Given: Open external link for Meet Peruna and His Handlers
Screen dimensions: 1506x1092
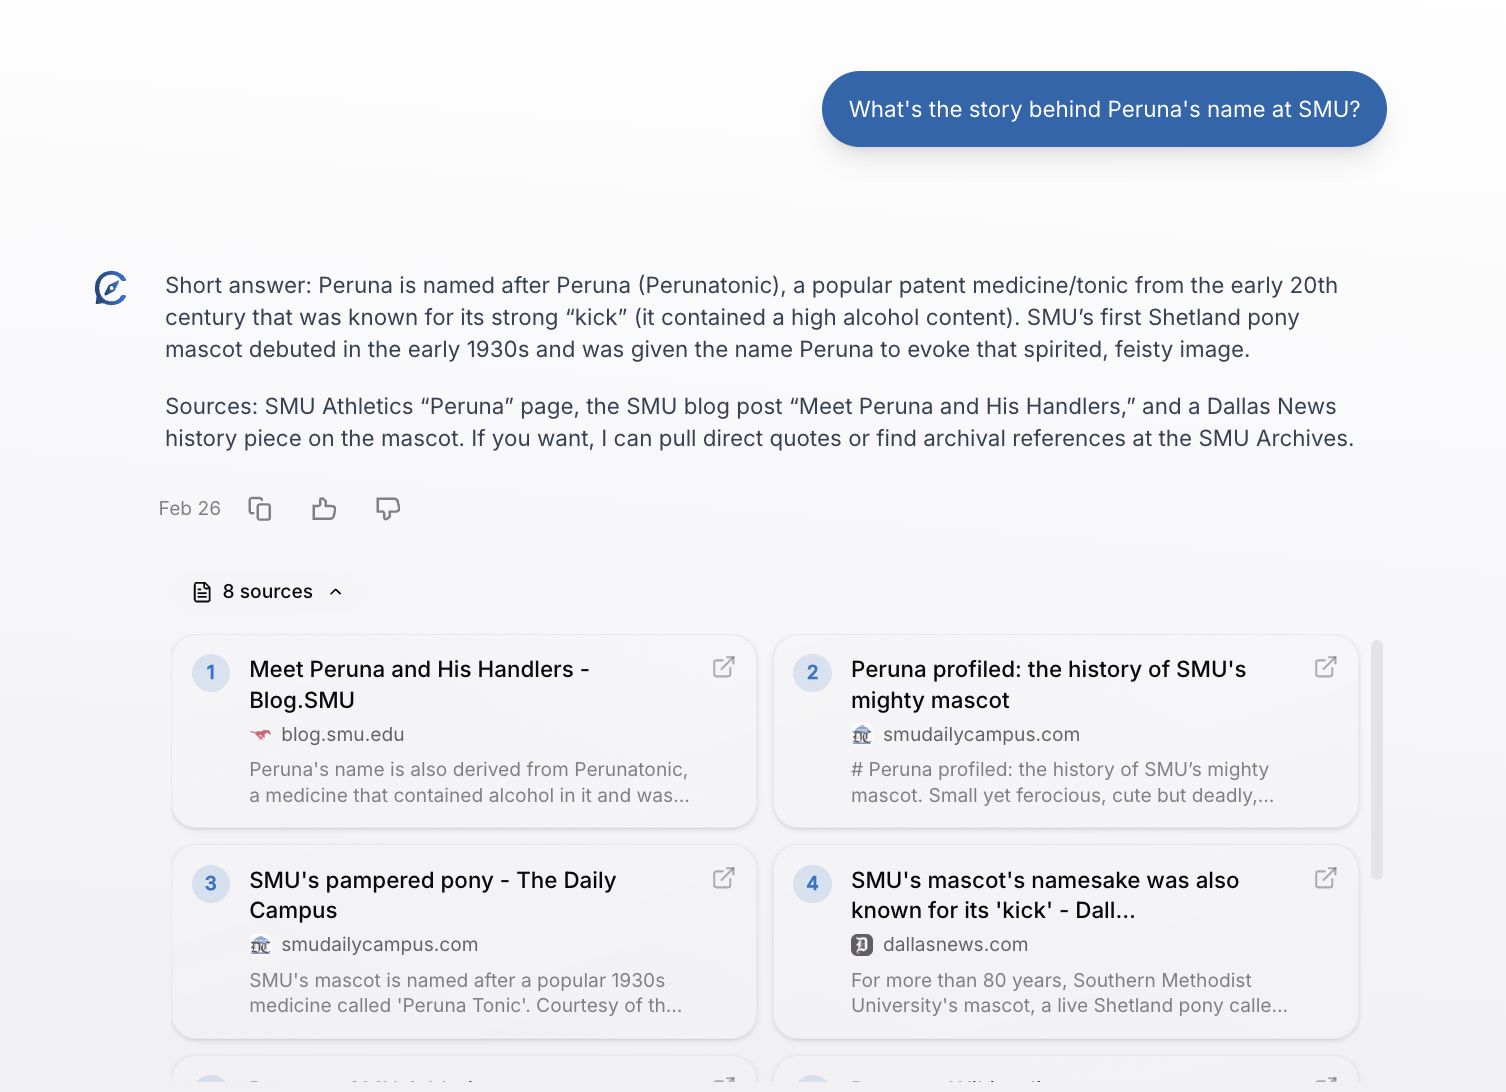Looking at the screenshot, I should pos(724,667).
